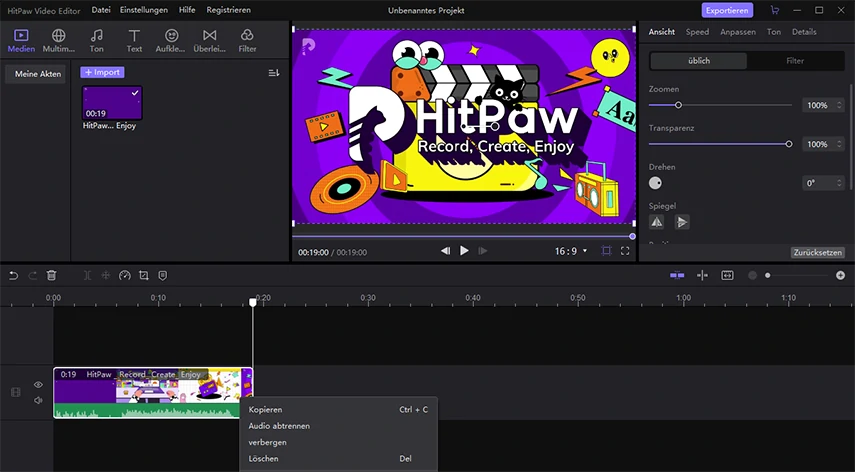The width and height of the screenshot is (855, 472).
Task: Click the freeze frame icon
Action: coord(106,276)
